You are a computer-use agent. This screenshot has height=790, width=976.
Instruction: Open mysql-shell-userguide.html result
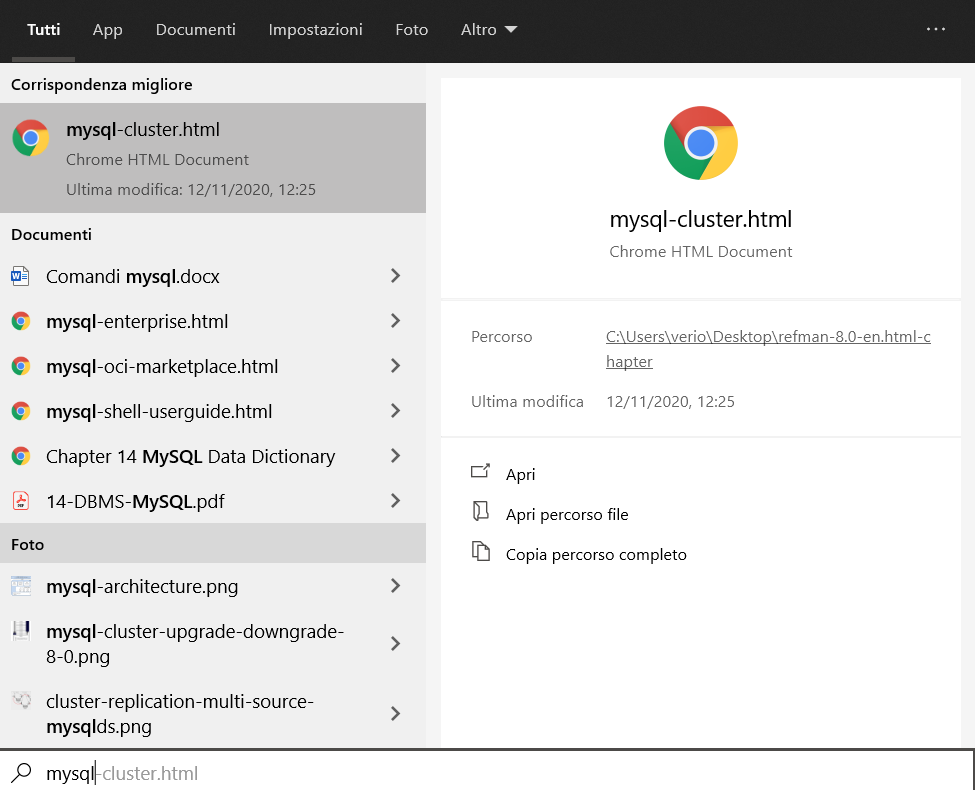[159, 411]
